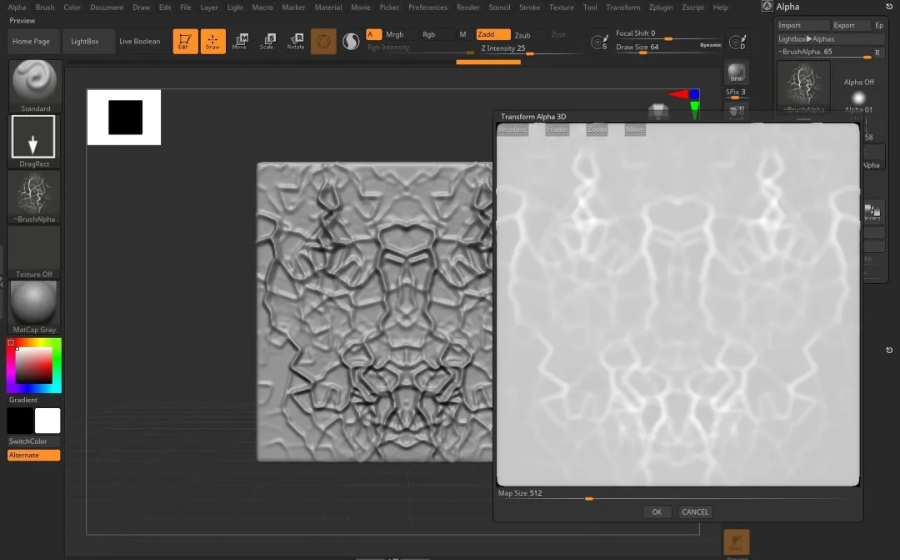Click CANCEL in Transform Alpha 3D dialog
Image resolution: width=900 pixels, height=560 pixels.
[x=695, y=512]
